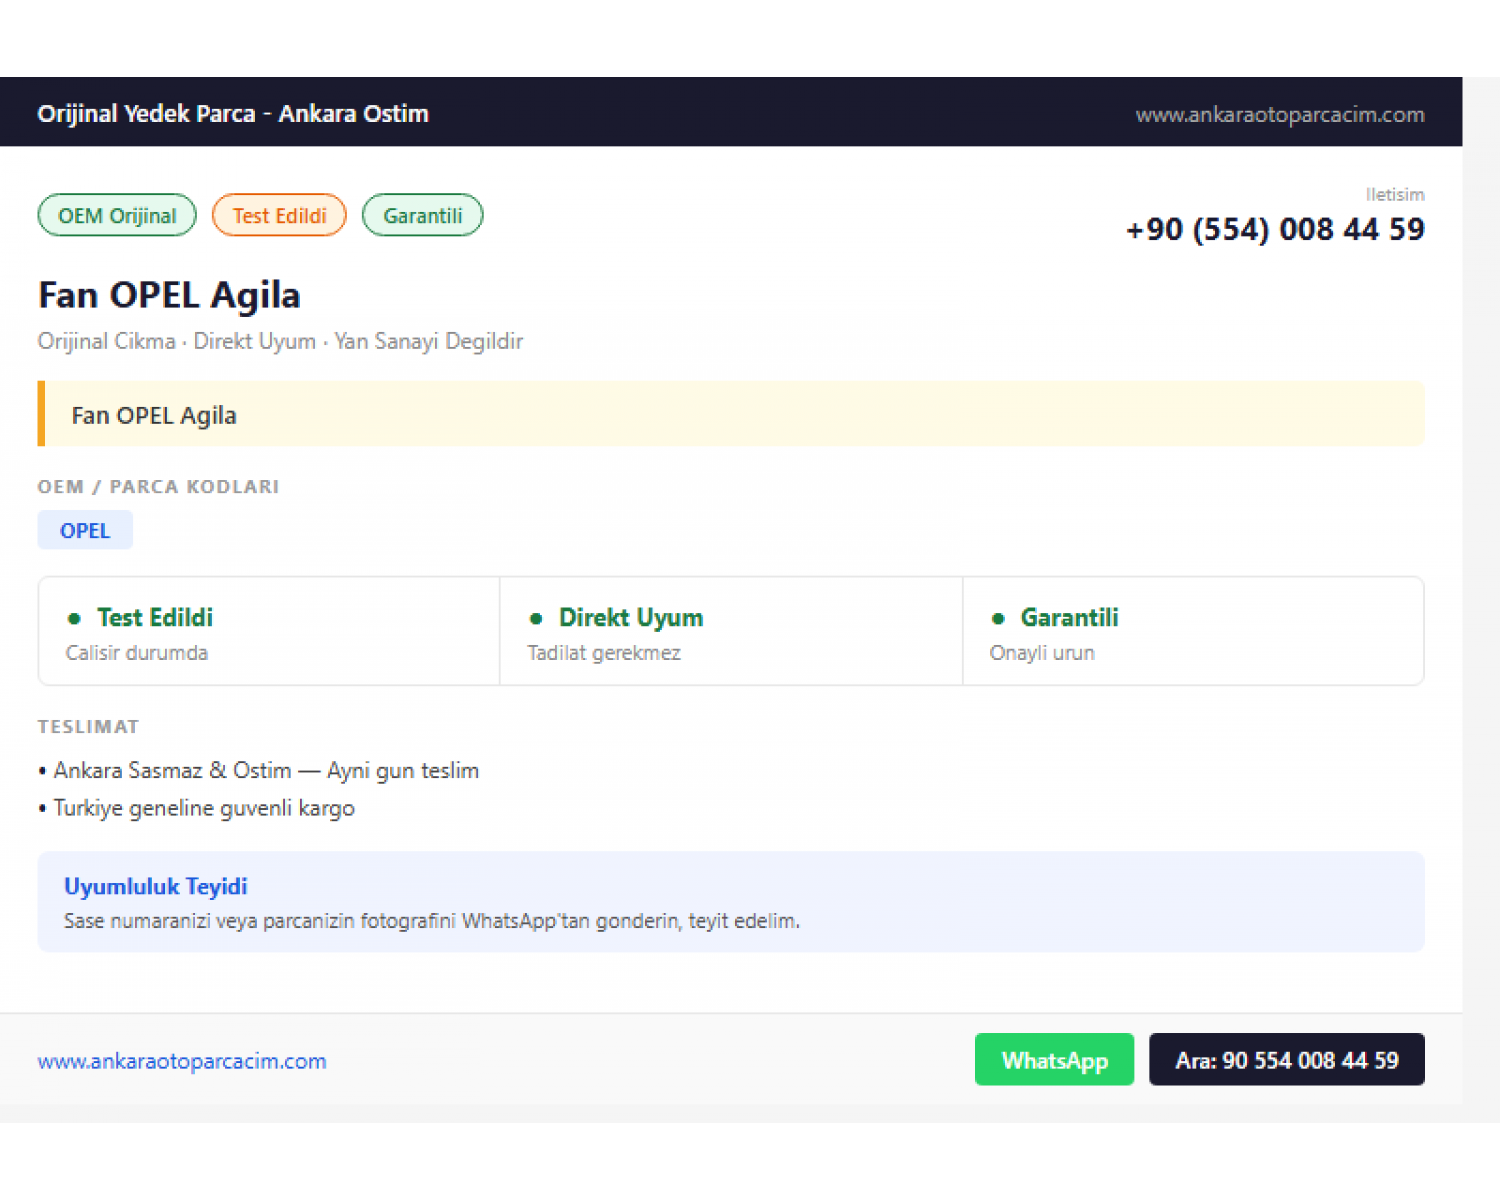Click the Fan OPEL Agila main title
The image size is (1500, 1200).
169,295
